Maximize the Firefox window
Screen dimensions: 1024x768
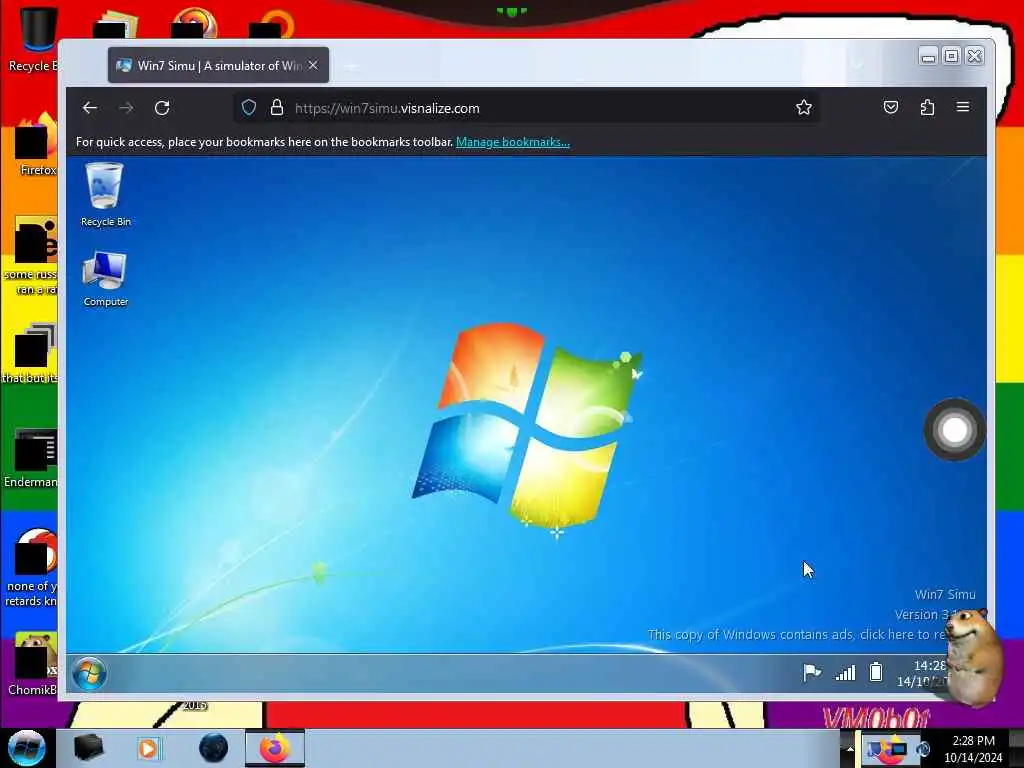(951, 56)
